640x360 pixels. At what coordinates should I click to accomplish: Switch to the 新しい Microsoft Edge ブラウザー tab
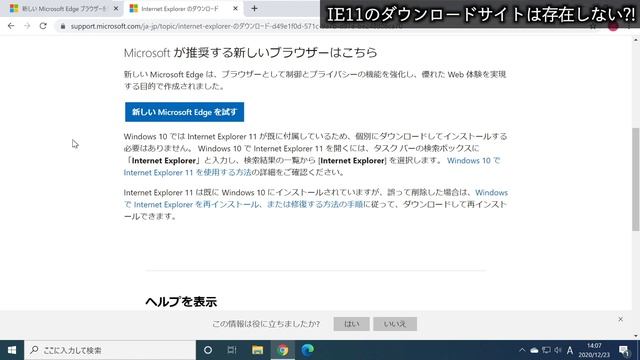coord(61,8)
